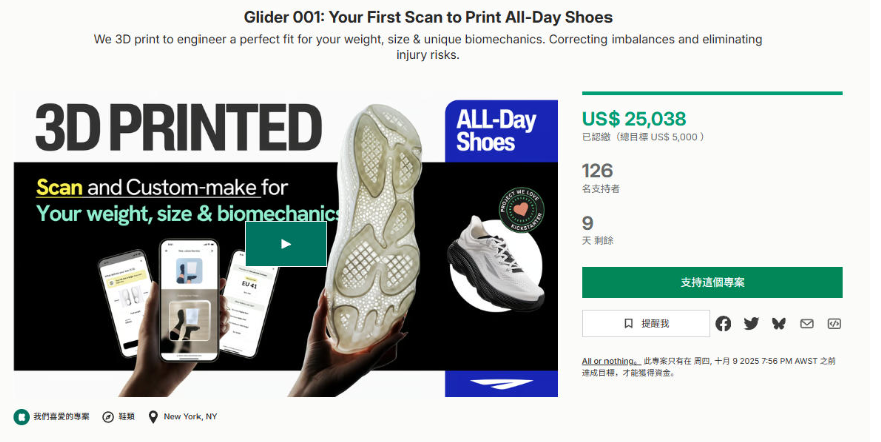881x442 pixels.
Task: Play the Glider 001 project video
Action: pos(286,244)
